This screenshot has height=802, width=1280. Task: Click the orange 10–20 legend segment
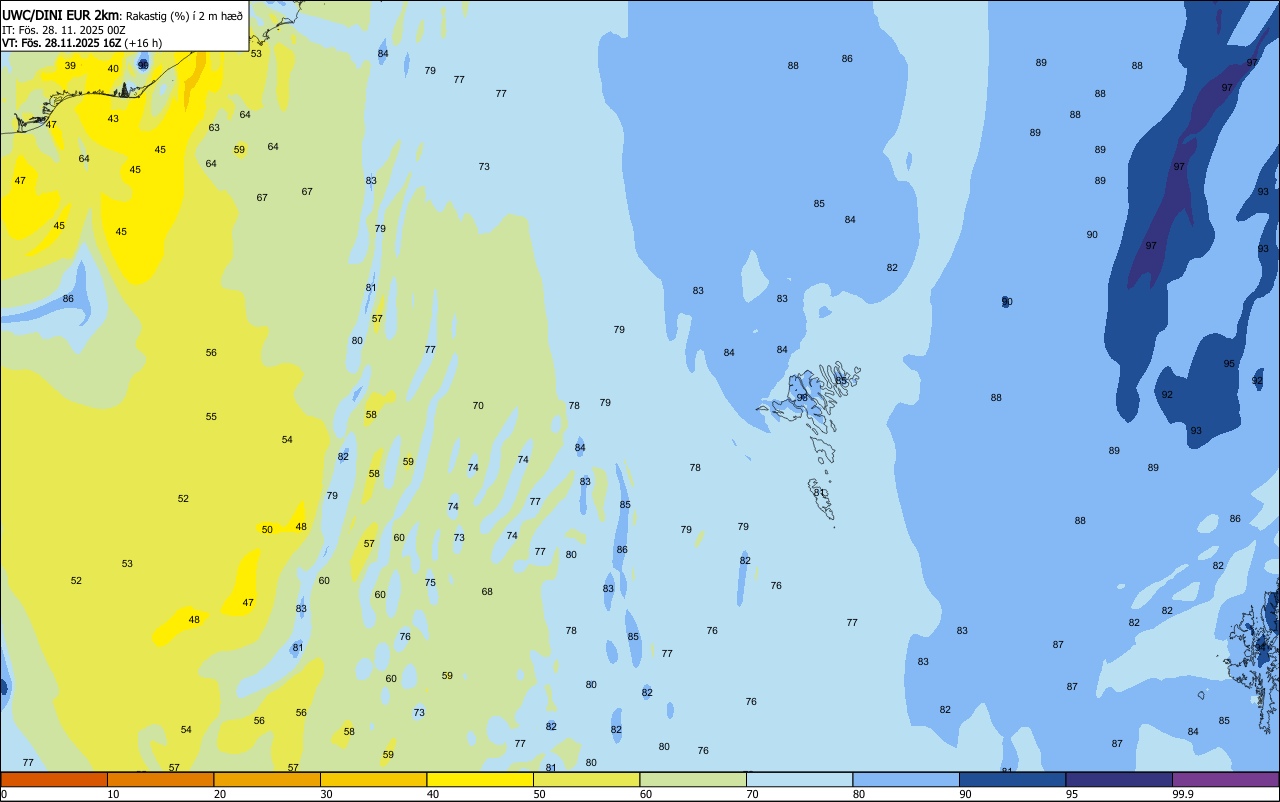tap(160, 779)
